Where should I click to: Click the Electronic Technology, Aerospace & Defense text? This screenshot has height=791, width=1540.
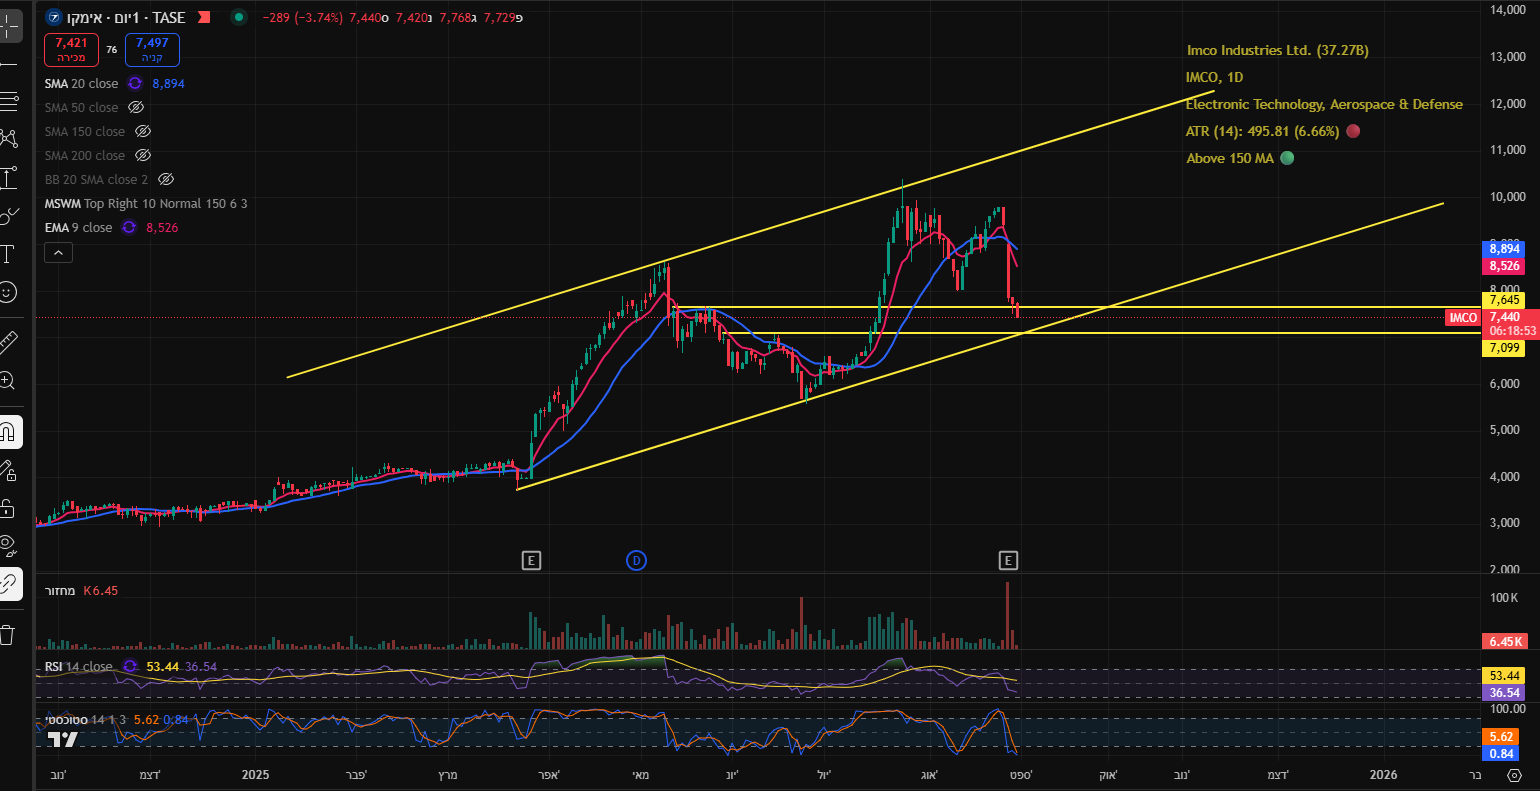click(1324, 104)
